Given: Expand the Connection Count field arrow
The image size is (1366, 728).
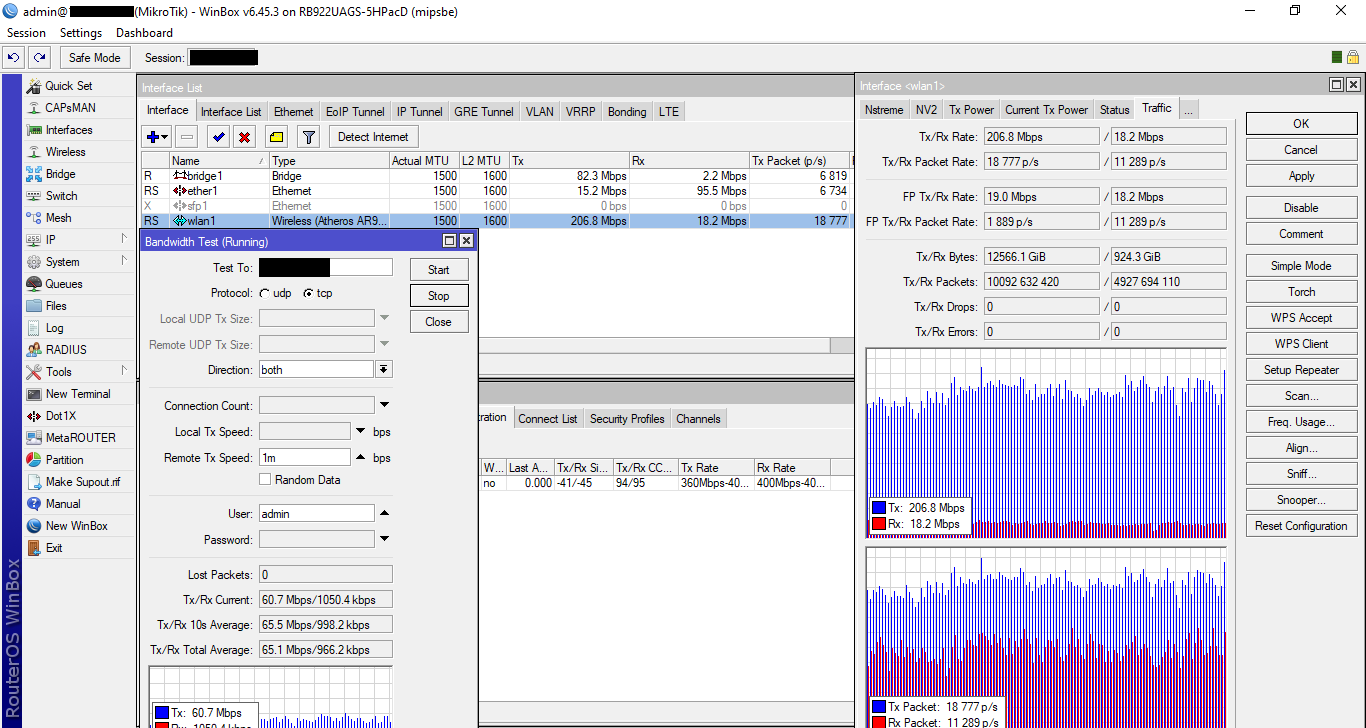Looking at the screenshot, I should (383, 406).
